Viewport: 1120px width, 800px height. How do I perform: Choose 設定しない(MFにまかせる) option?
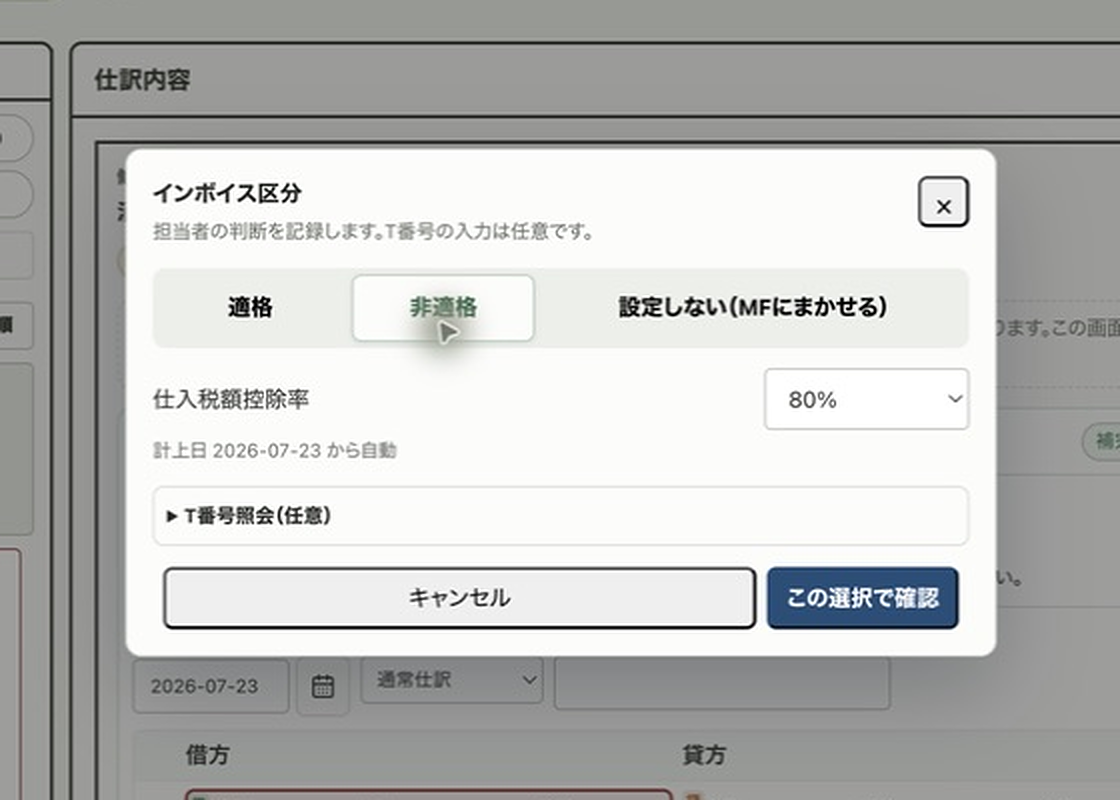752,308
